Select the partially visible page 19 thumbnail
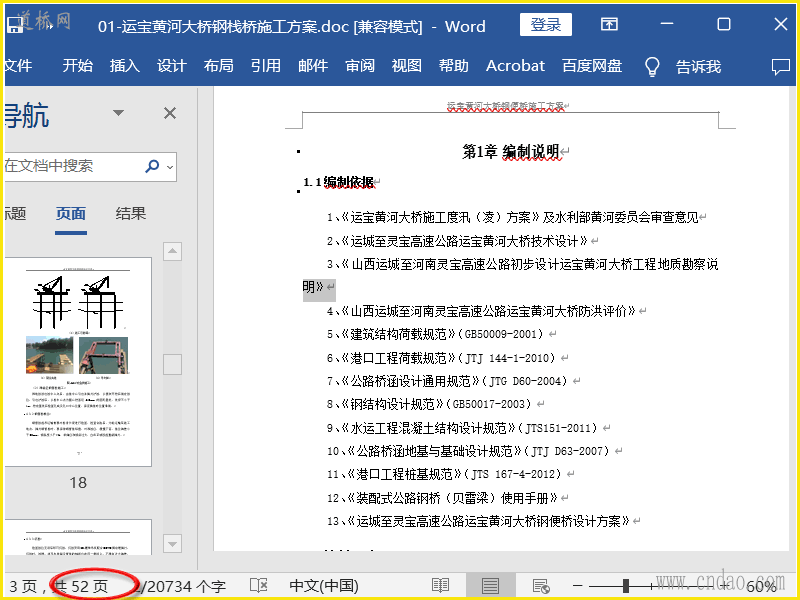 [78, 537]
